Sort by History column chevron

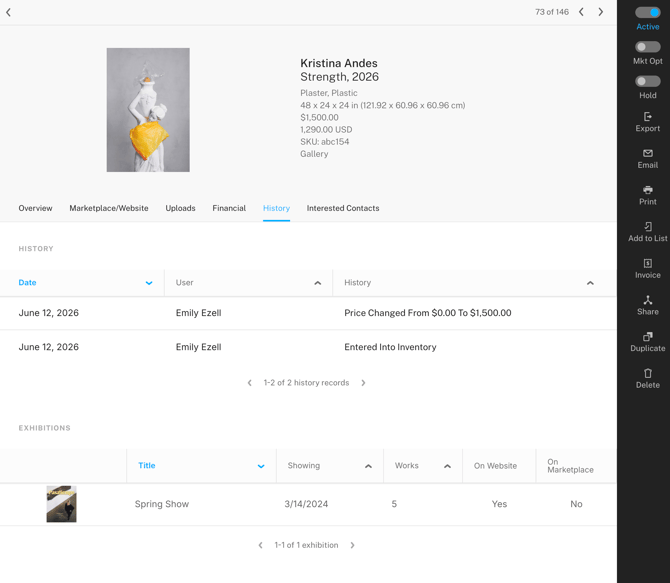click(x=590, y=283)
